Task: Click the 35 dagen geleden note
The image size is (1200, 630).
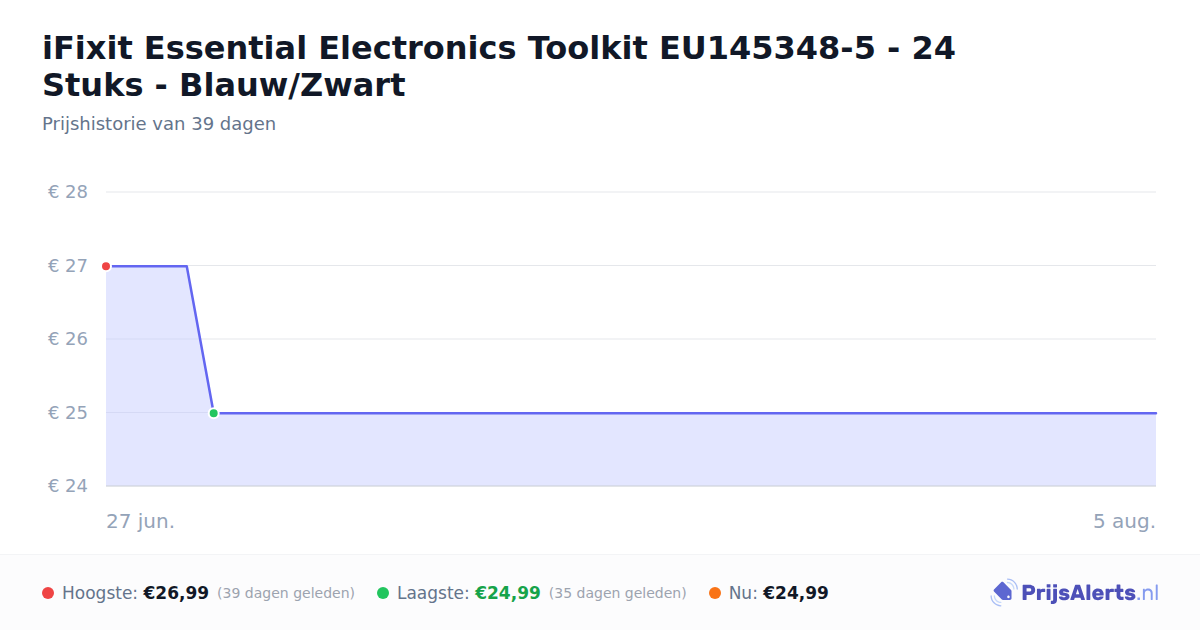Action: tap(618, 593)
